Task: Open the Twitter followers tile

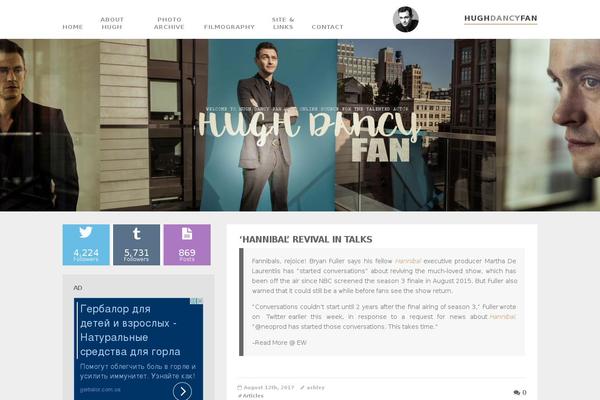Action: click(x=86, y=245)
